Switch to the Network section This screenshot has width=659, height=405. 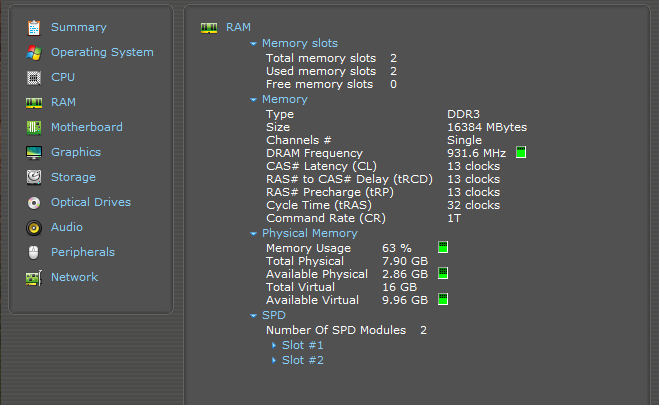pyautogui.click(x=74, y=277)
